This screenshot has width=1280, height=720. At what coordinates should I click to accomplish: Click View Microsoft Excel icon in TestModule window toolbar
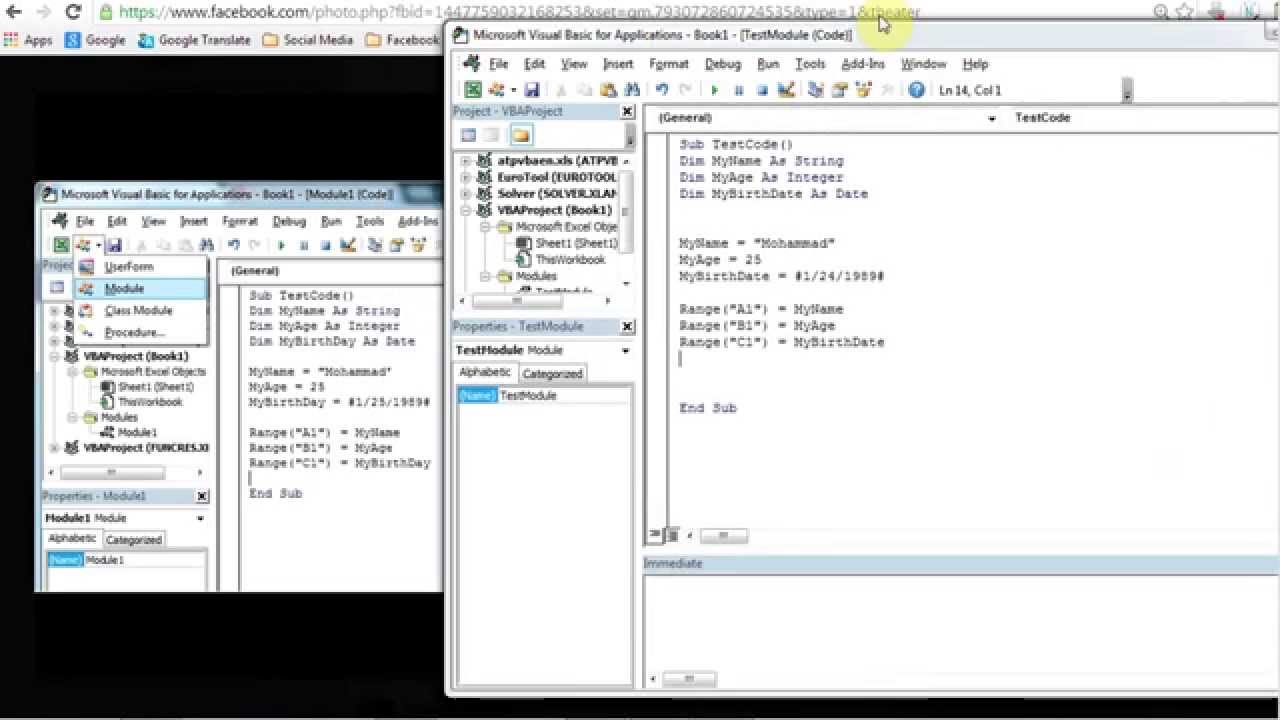tap(473, 90)
